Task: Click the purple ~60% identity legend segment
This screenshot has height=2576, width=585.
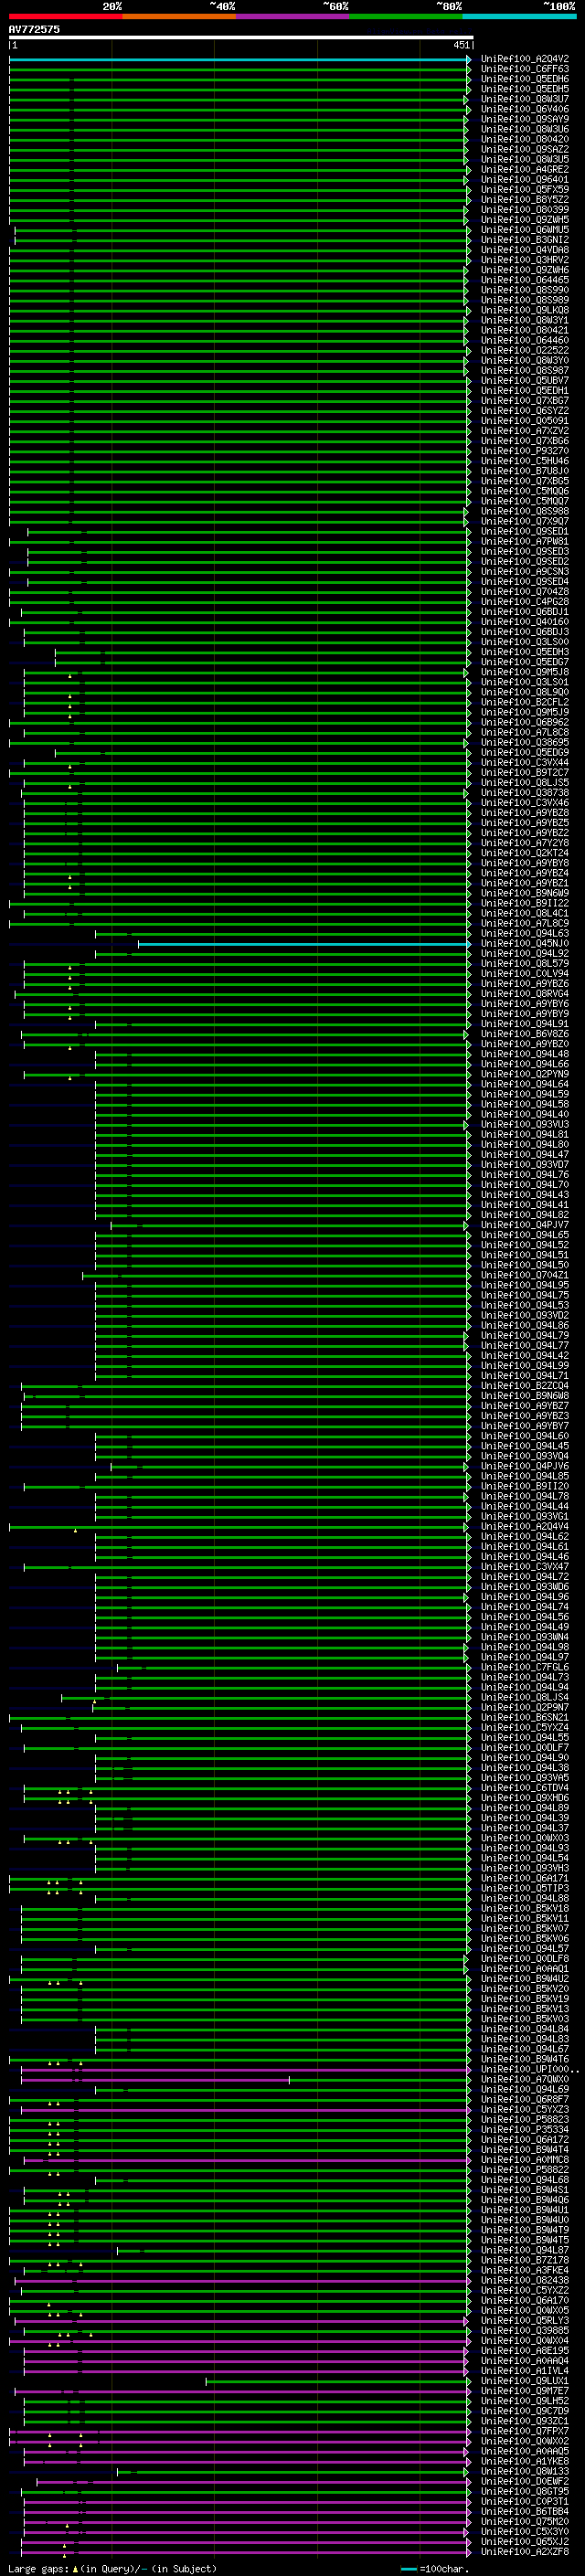Action: coord(293,16)
